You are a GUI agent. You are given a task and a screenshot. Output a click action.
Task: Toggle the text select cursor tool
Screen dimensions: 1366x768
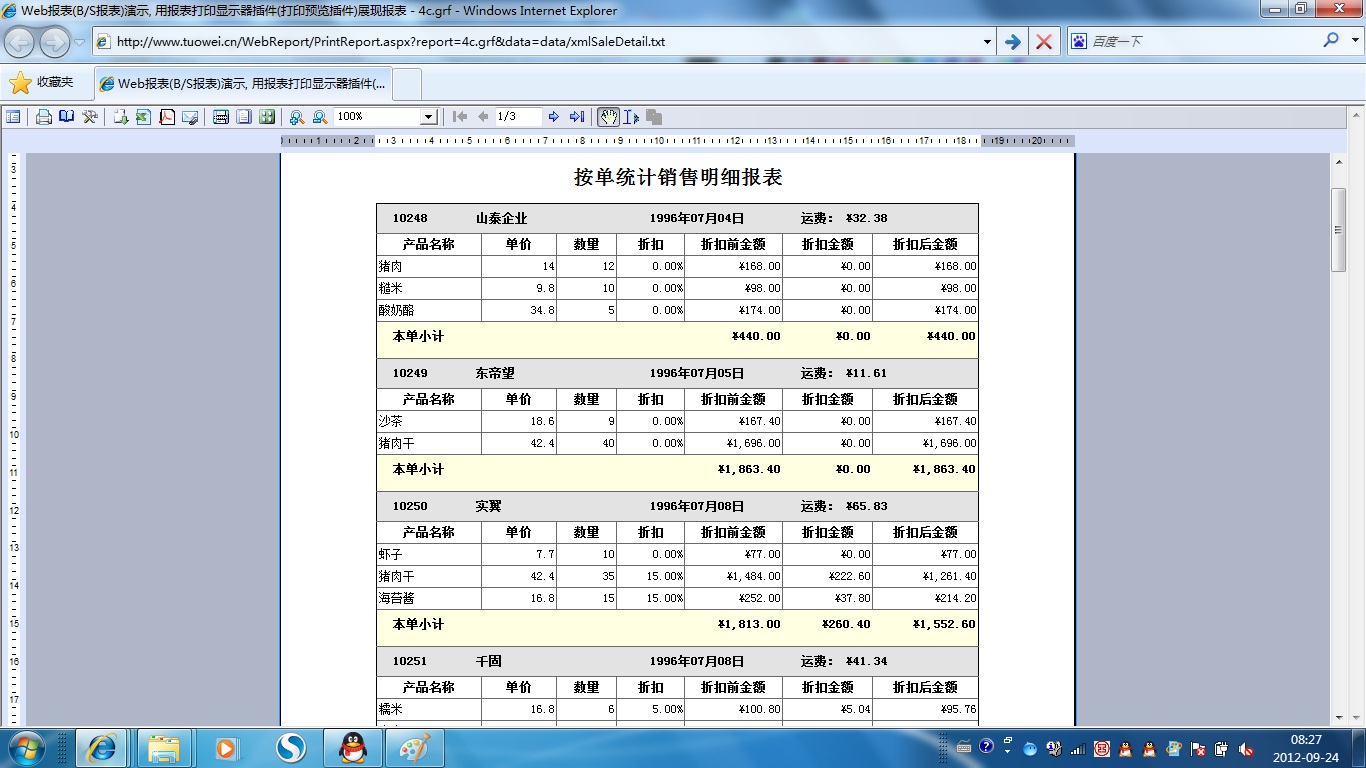coord(631,117)
